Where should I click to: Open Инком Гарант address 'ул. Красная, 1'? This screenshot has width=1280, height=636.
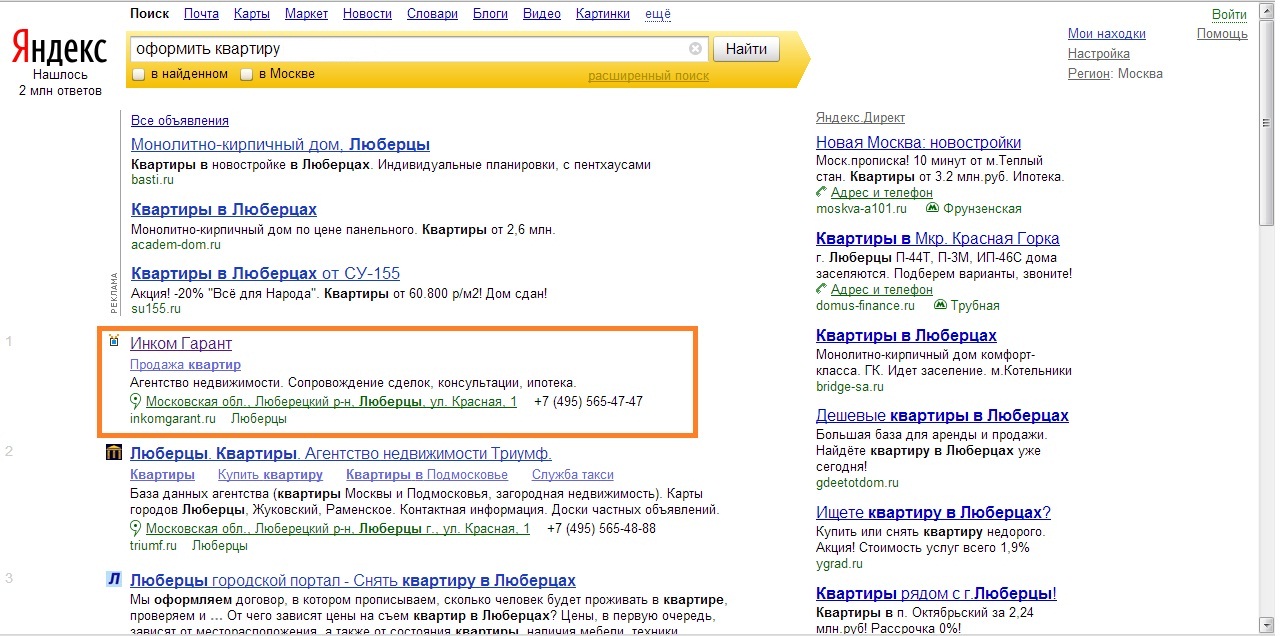[331, 402]
